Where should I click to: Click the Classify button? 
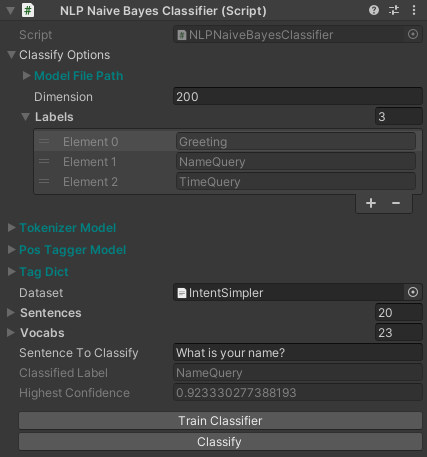pos(220,442)
